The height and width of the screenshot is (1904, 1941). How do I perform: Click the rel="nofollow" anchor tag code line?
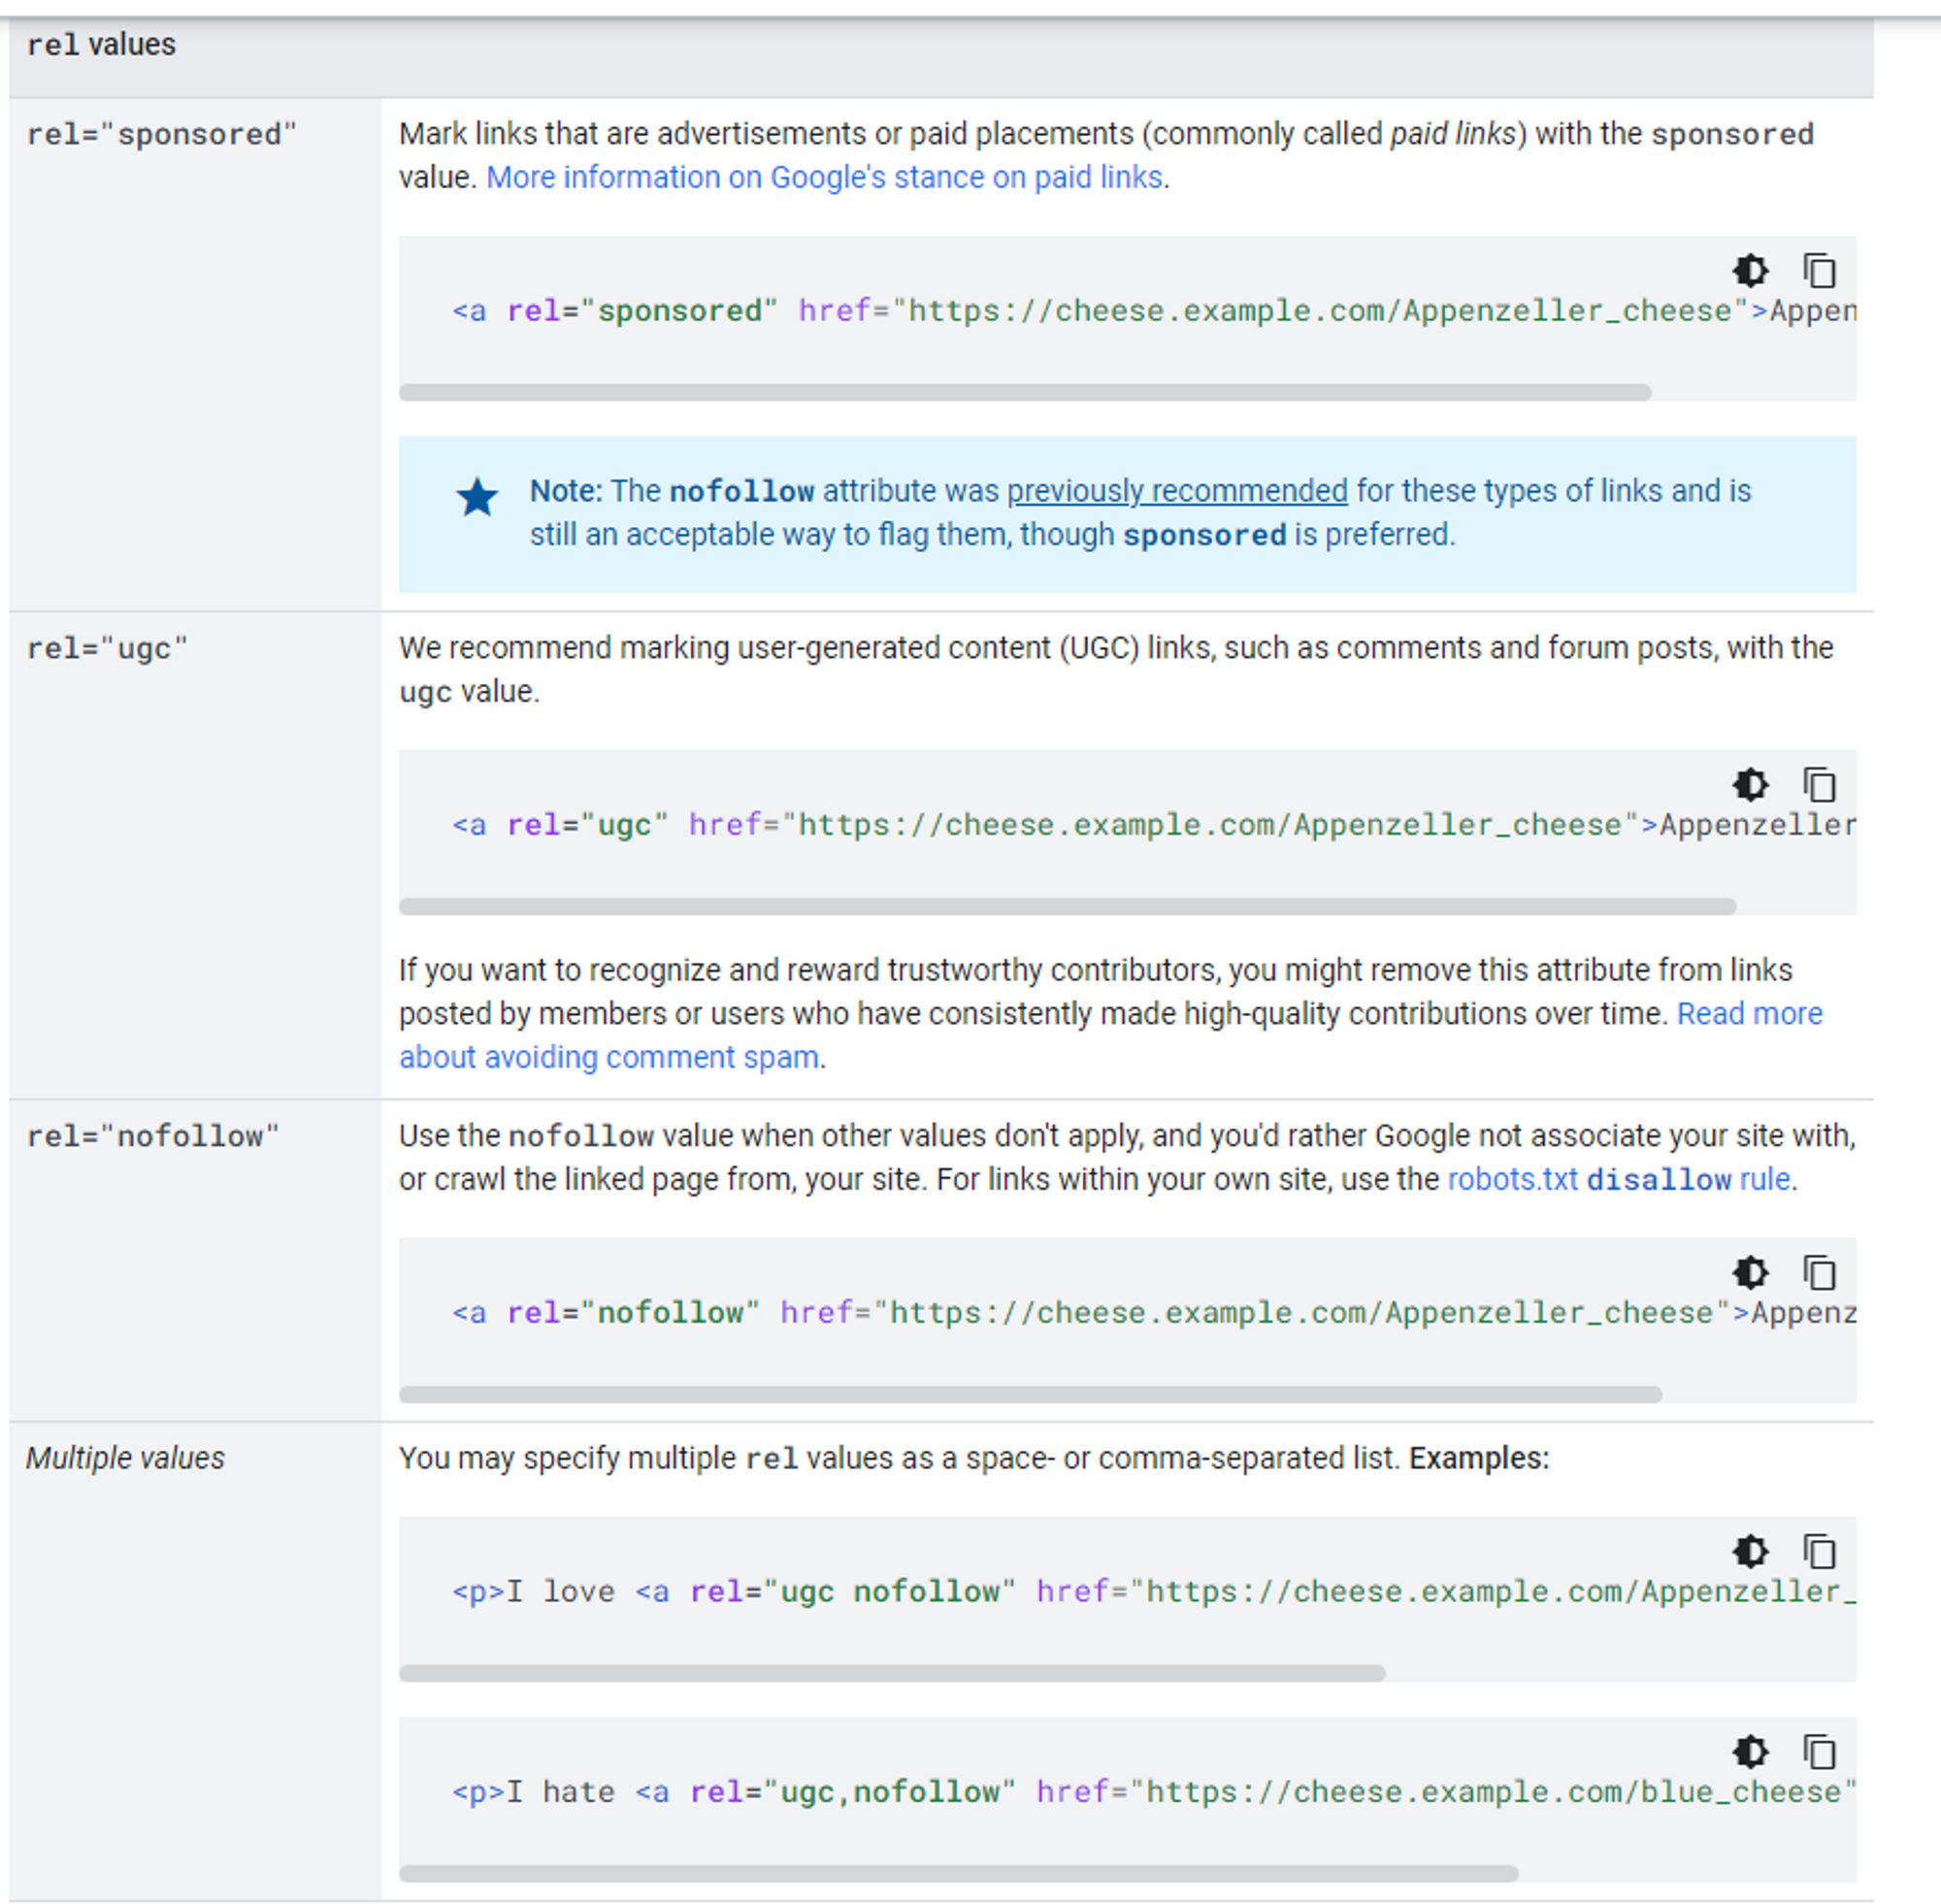1154,1314
